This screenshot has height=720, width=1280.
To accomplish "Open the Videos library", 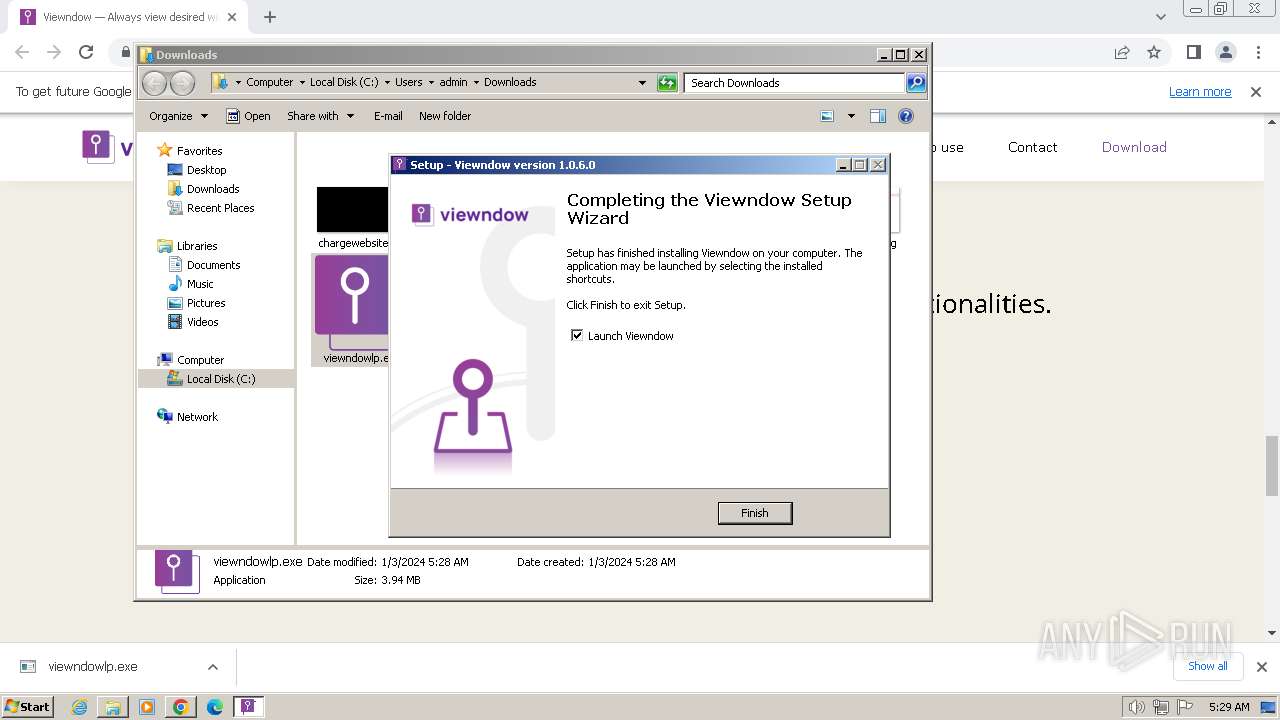I will 202,322.
